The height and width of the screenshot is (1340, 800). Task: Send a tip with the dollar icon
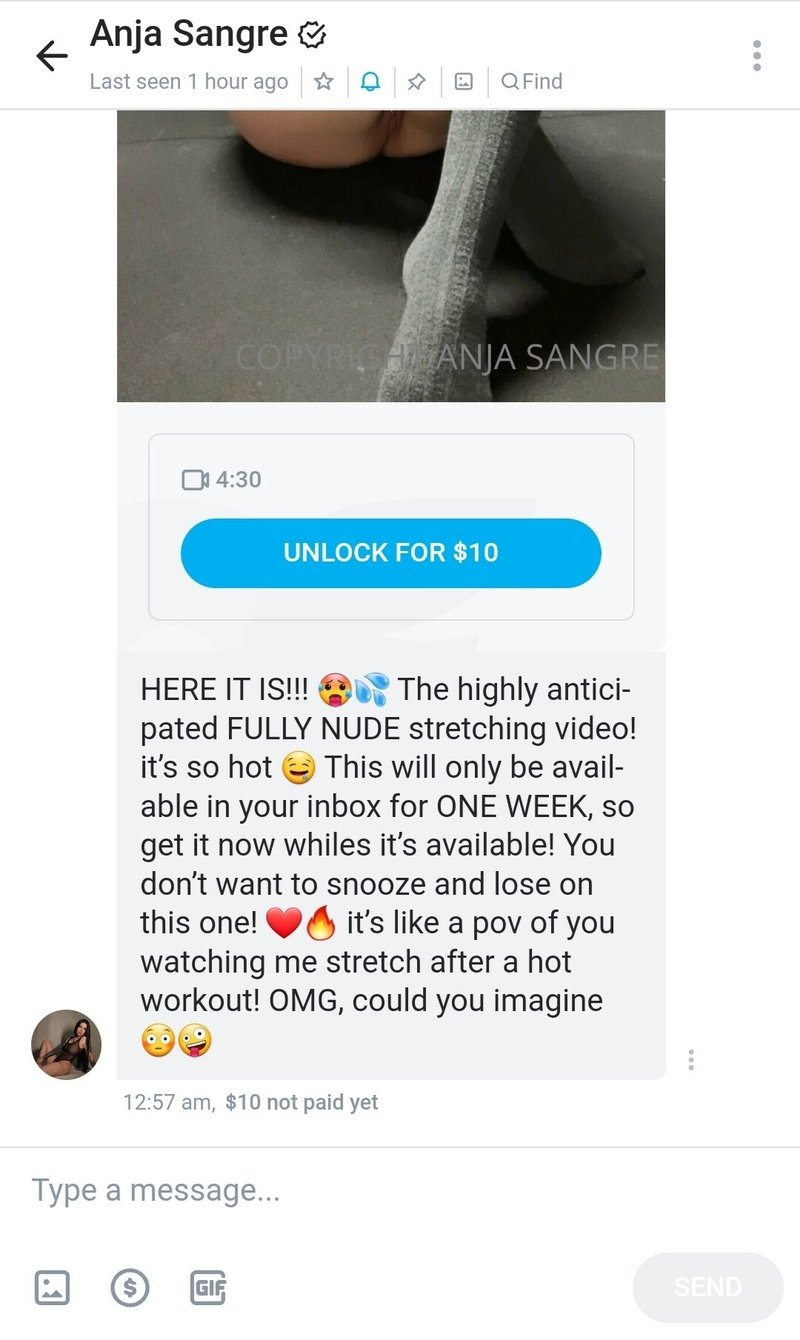coord(130,1286)
